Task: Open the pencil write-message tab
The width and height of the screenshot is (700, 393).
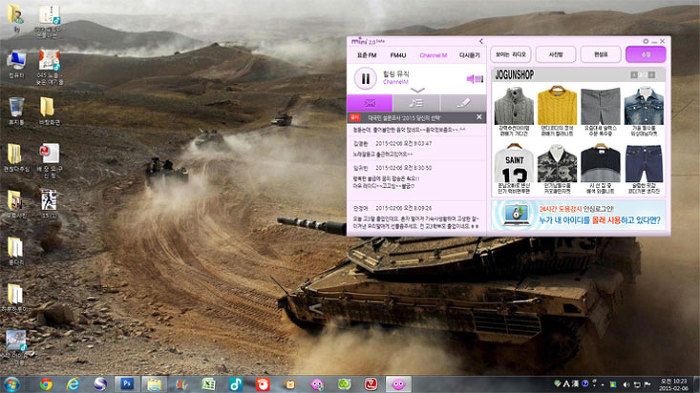Action: pos(463,103)
